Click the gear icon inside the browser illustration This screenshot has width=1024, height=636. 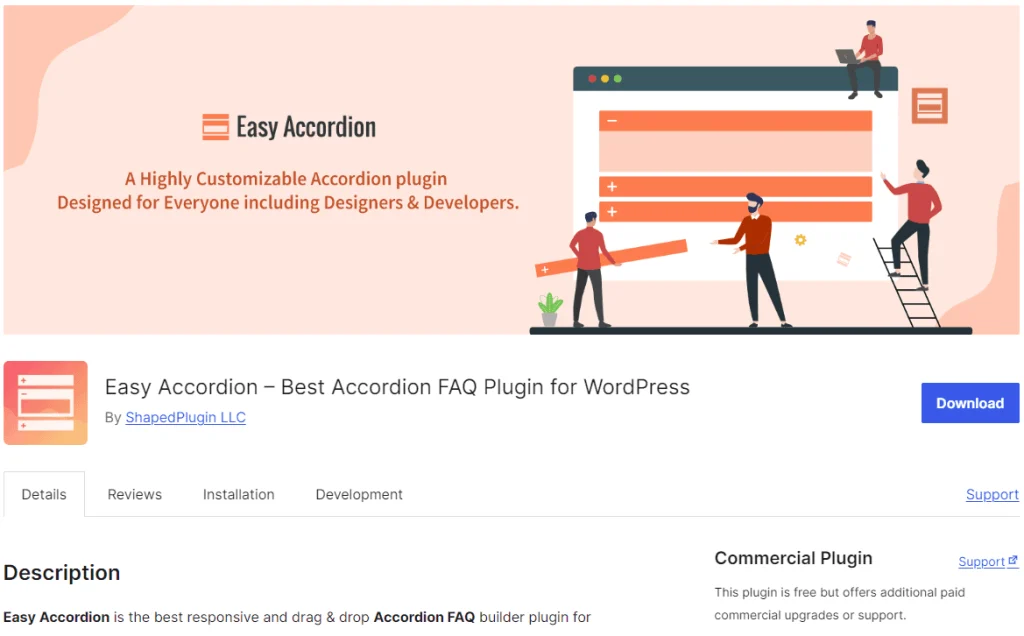click(800, 239)
